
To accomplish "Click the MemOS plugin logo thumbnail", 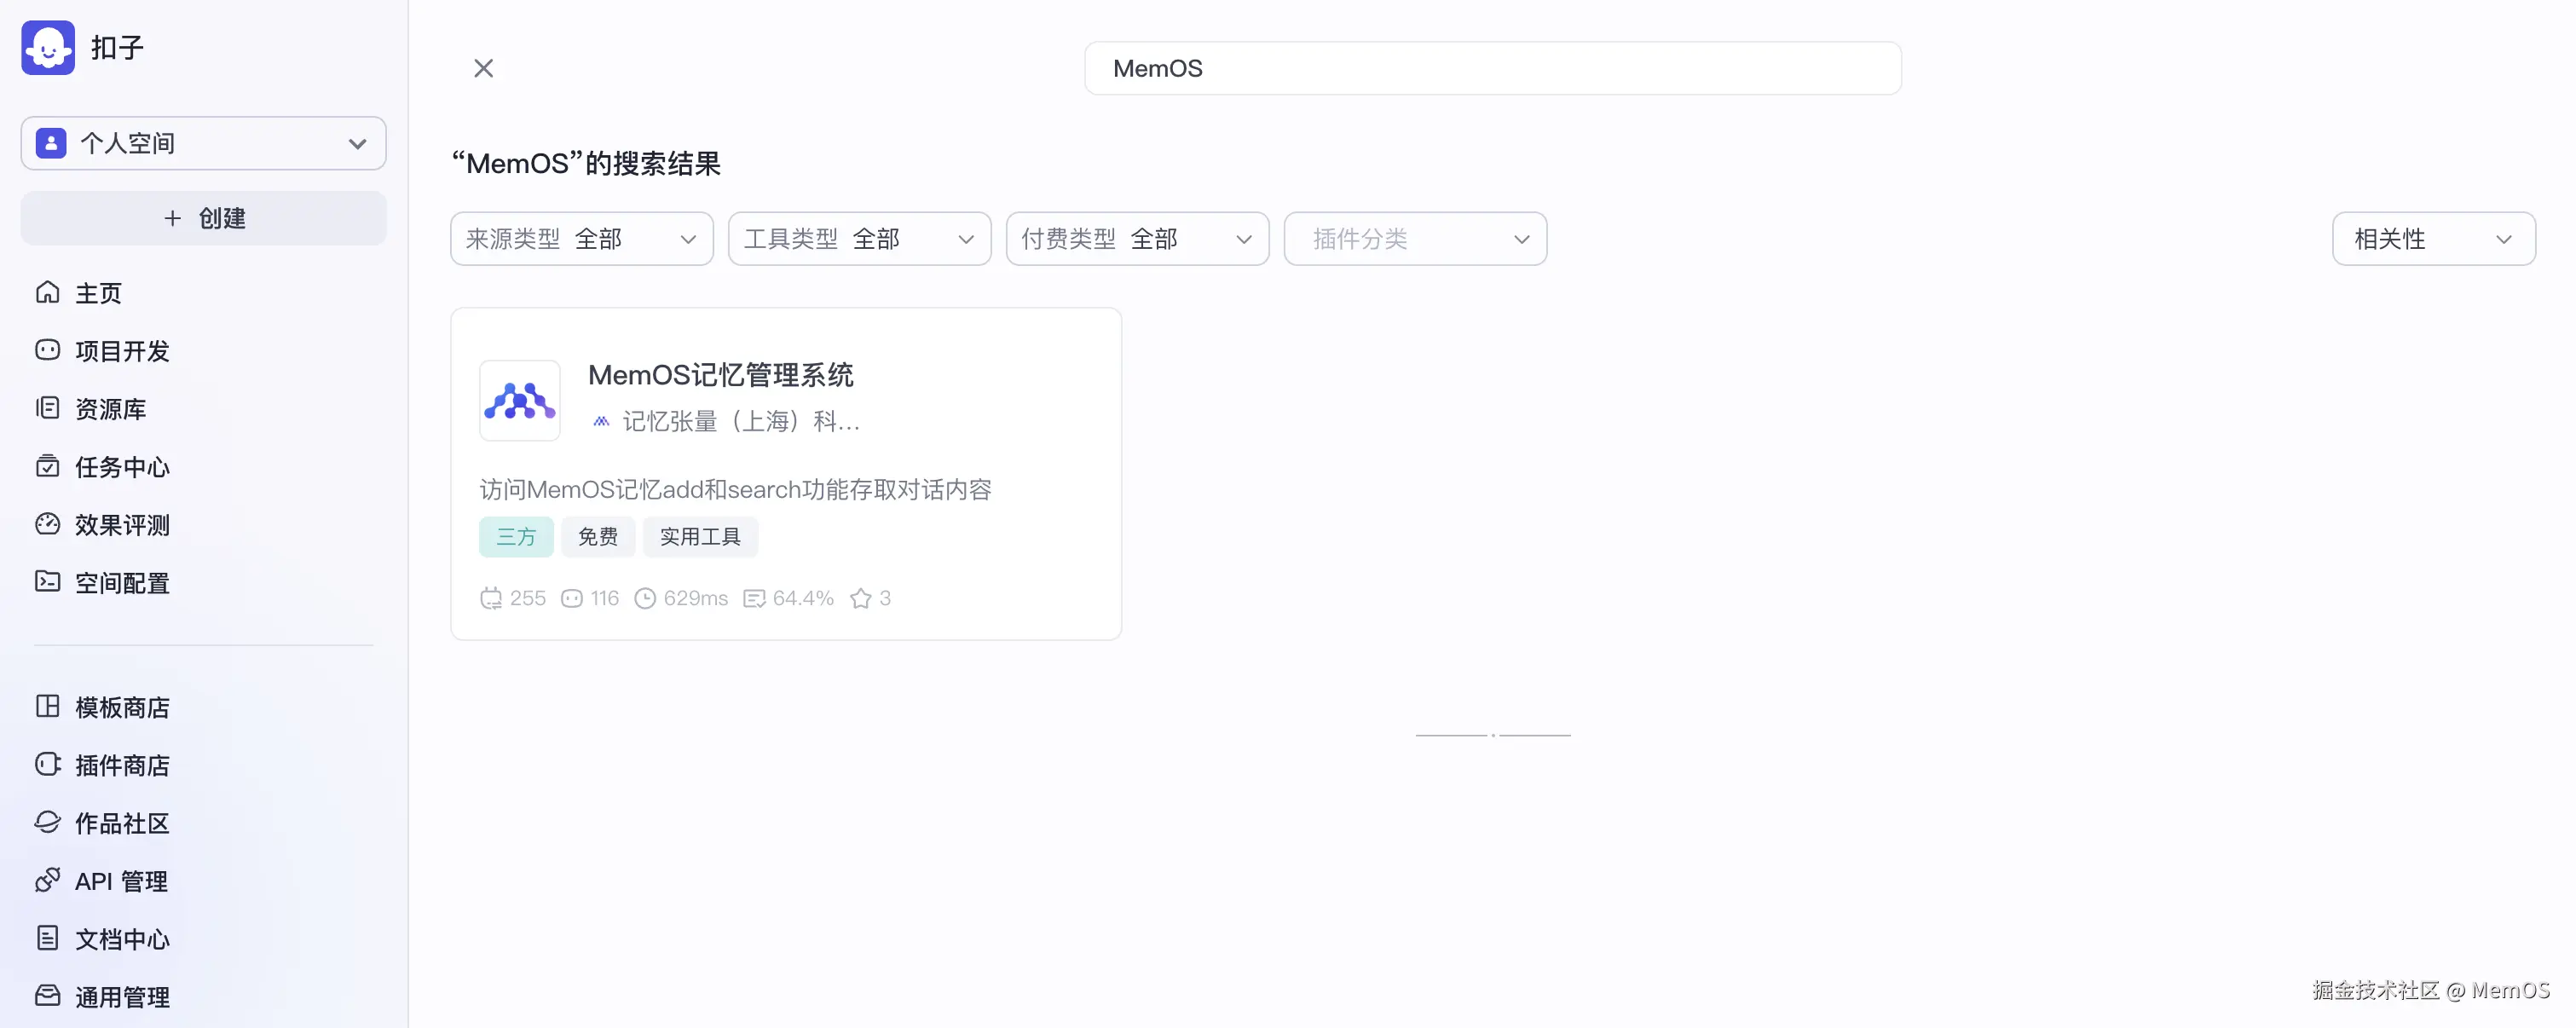I will click(520, 400).
